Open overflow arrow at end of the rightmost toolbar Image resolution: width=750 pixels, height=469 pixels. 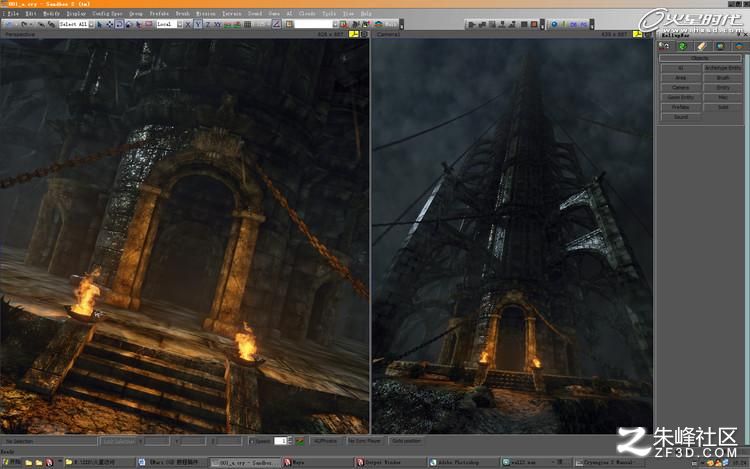coord(592,24)
